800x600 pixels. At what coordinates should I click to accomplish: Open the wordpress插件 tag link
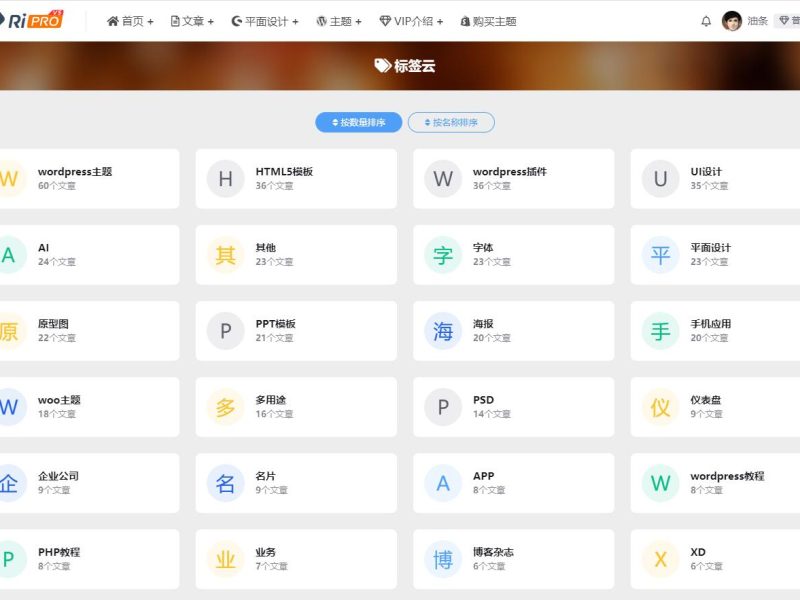[x=509, y=172]
